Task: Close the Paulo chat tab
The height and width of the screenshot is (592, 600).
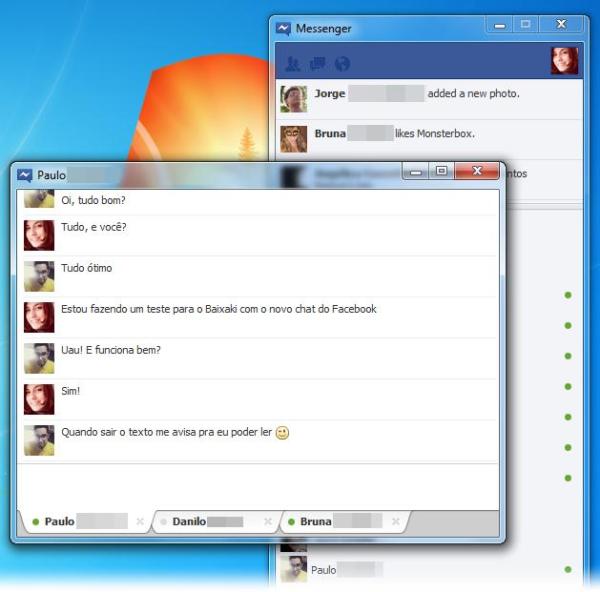Action: click(x=140, y=522)
